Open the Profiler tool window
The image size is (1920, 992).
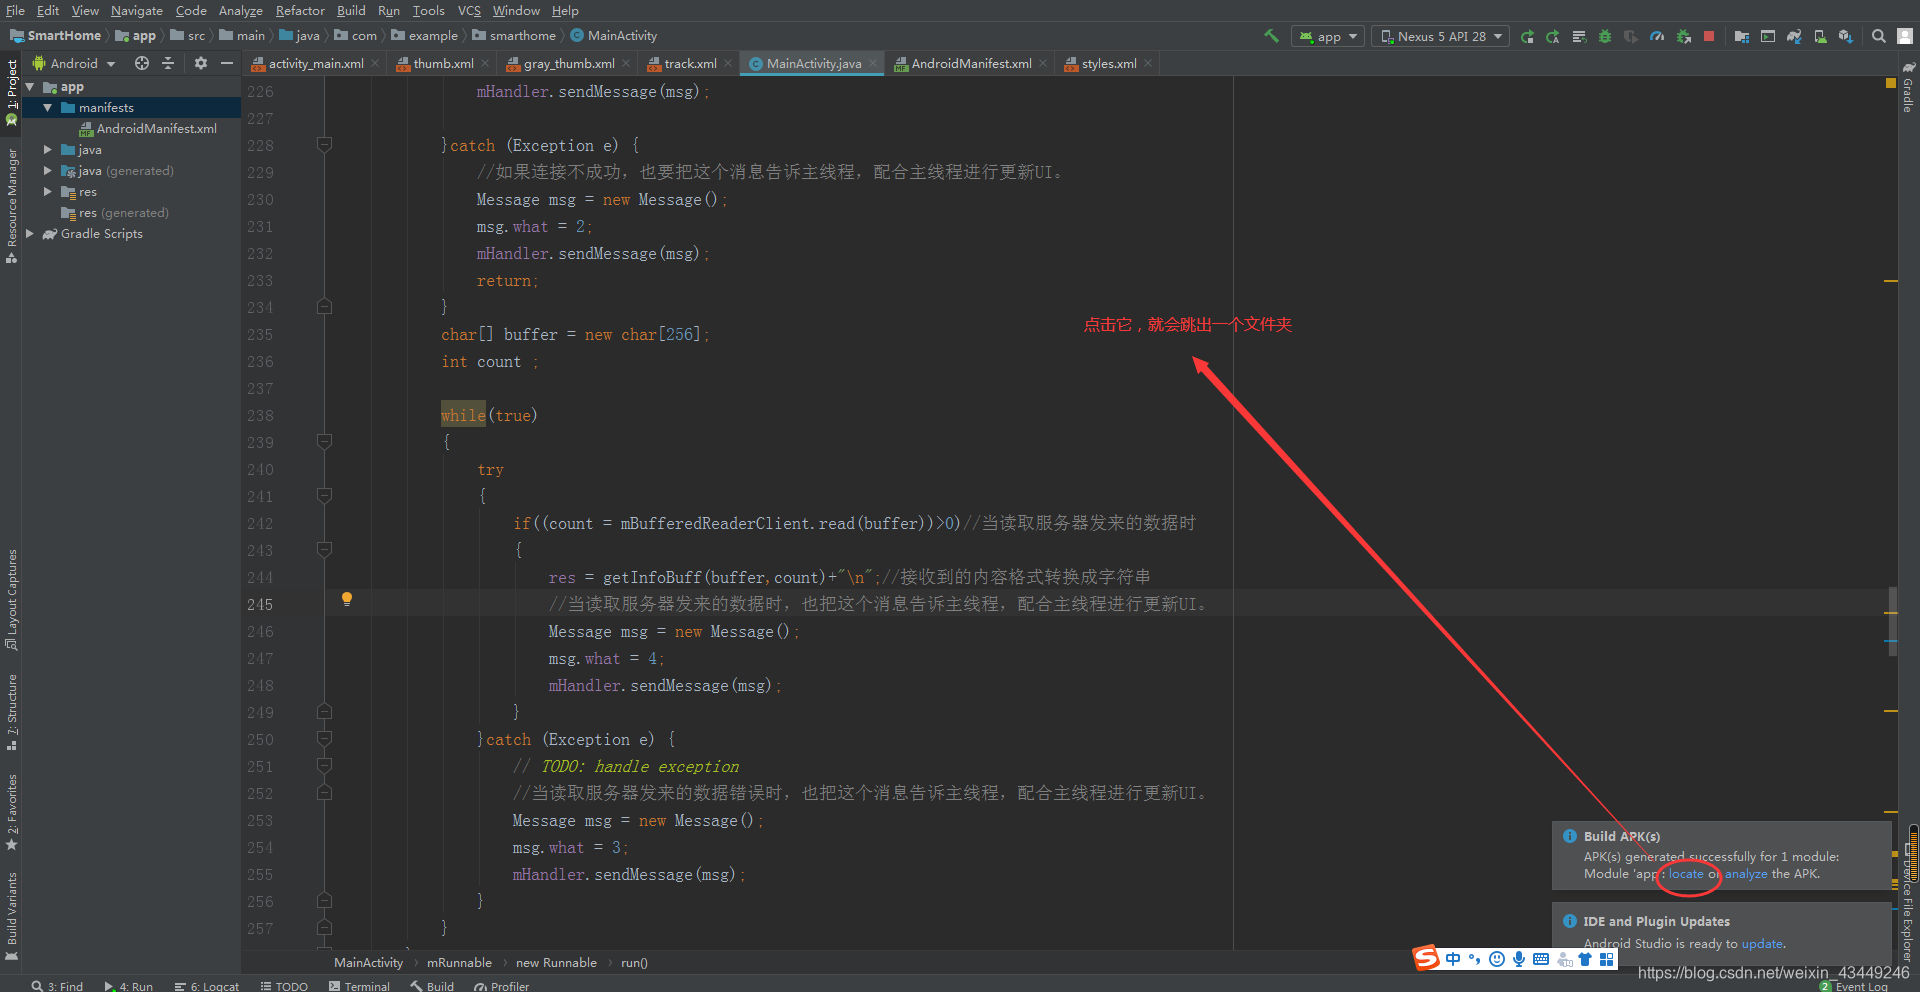click(502, 986)
